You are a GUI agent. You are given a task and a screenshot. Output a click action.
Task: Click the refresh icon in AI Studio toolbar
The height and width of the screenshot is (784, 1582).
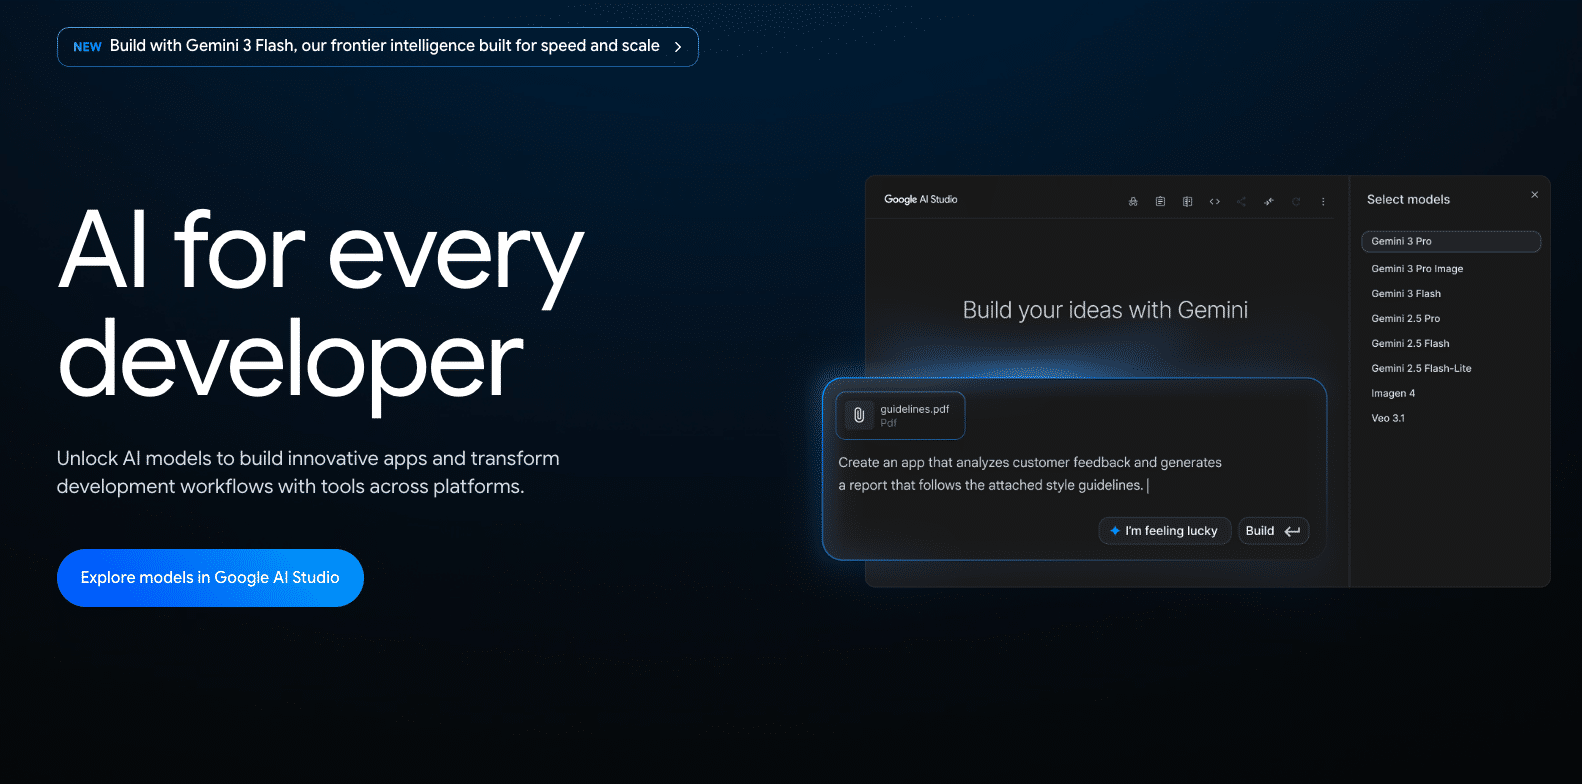pos(1296,201)
